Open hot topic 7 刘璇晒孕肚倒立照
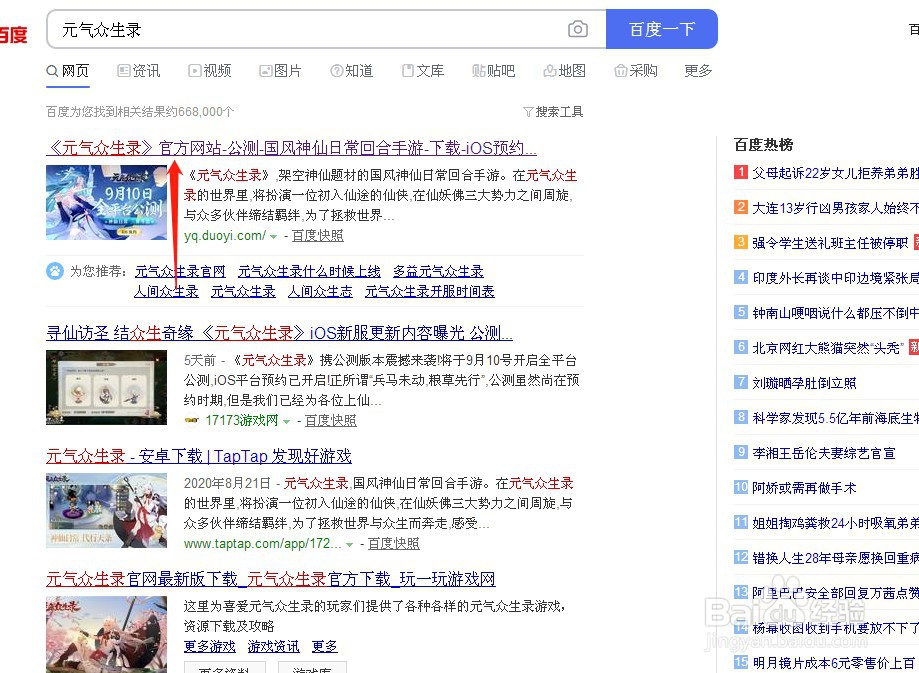 point(804,383)
